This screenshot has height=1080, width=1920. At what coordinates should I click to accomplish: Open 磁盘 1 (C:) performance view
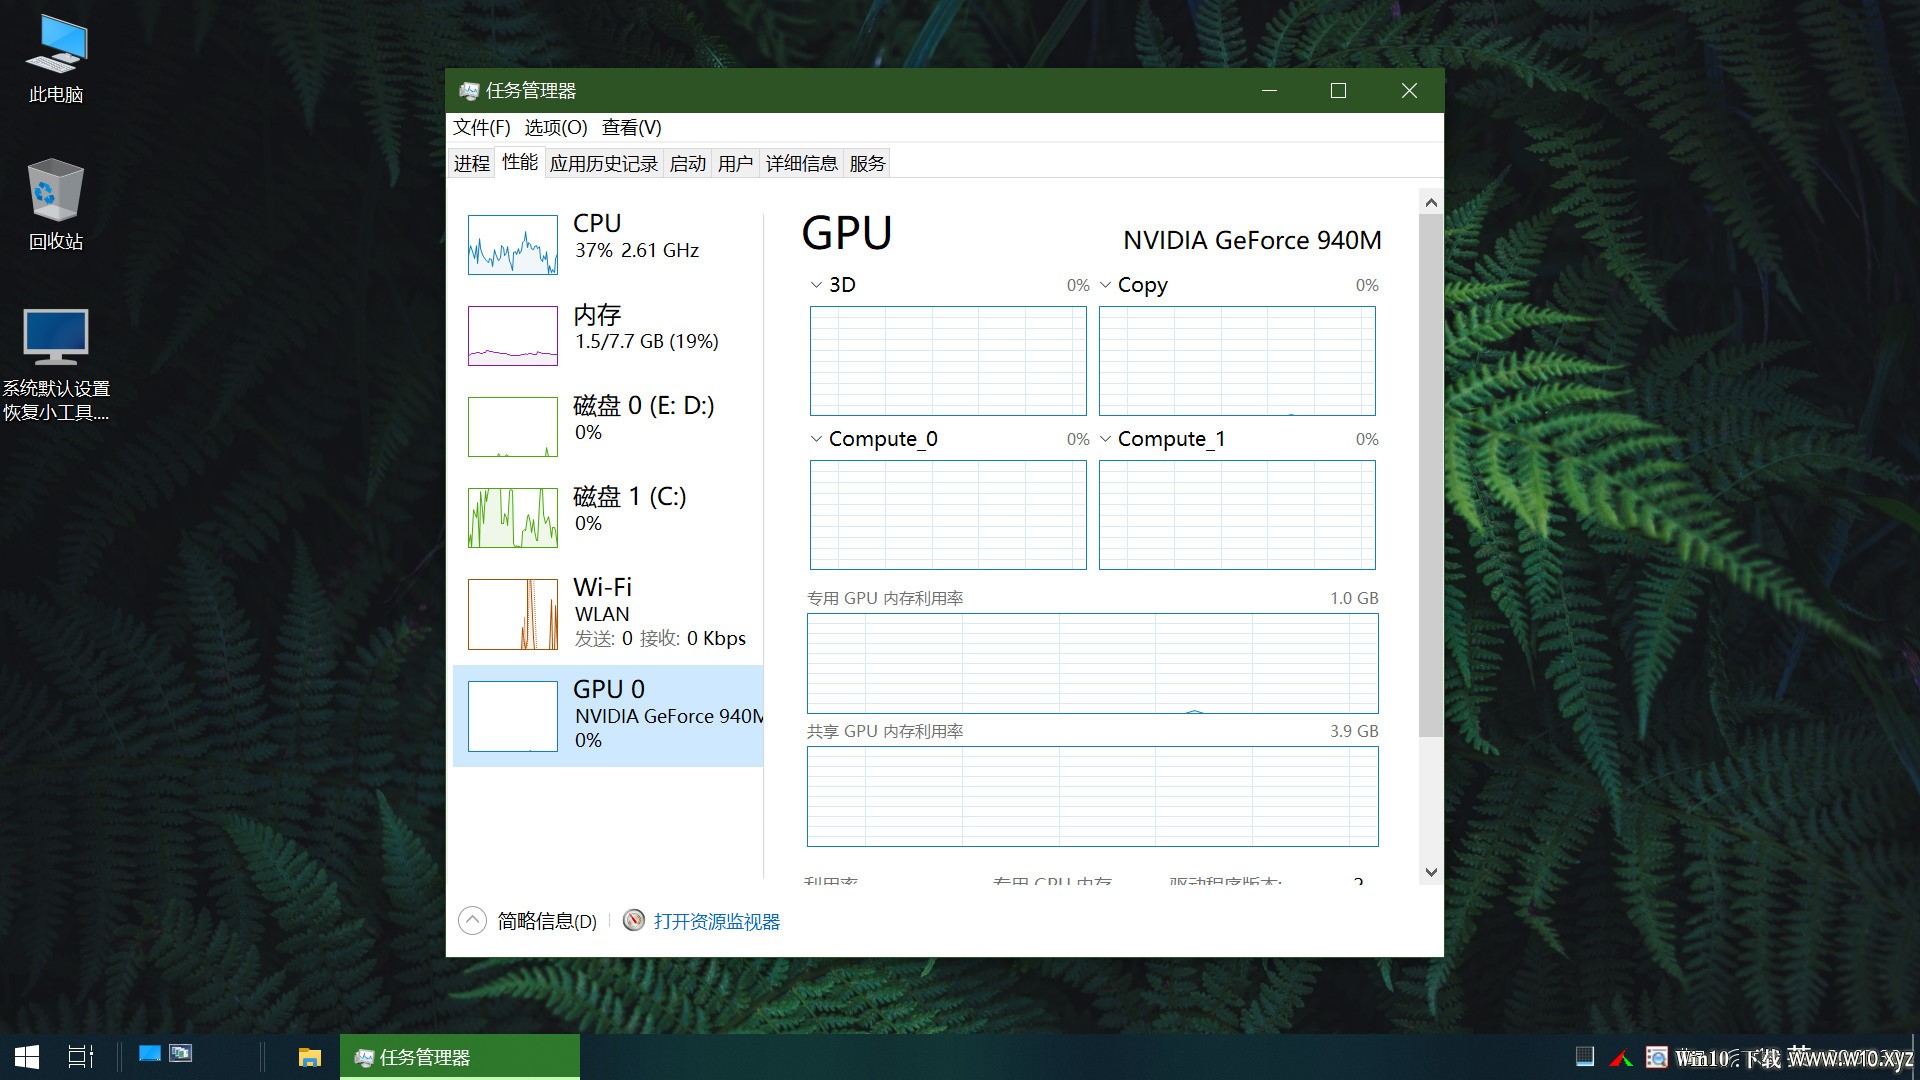click(x=608, y=518)
